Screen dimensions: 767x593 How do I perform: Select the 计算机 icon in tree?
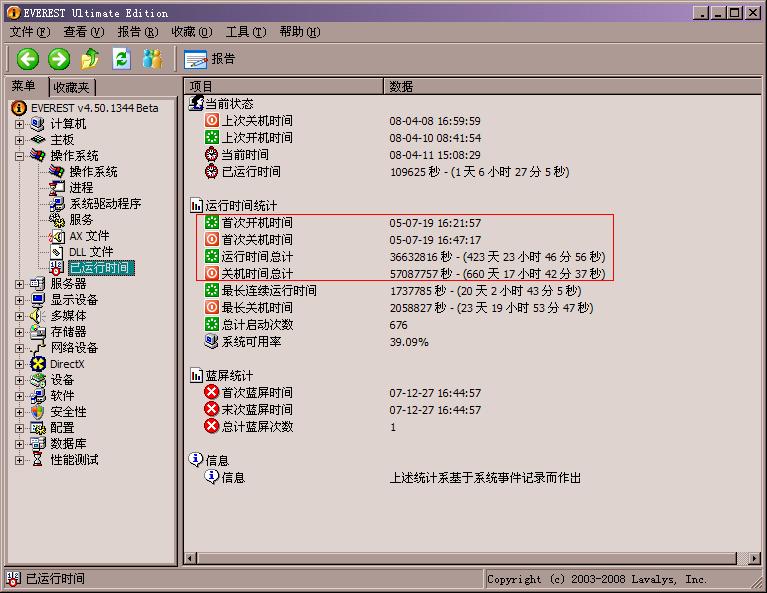(38, 124)
